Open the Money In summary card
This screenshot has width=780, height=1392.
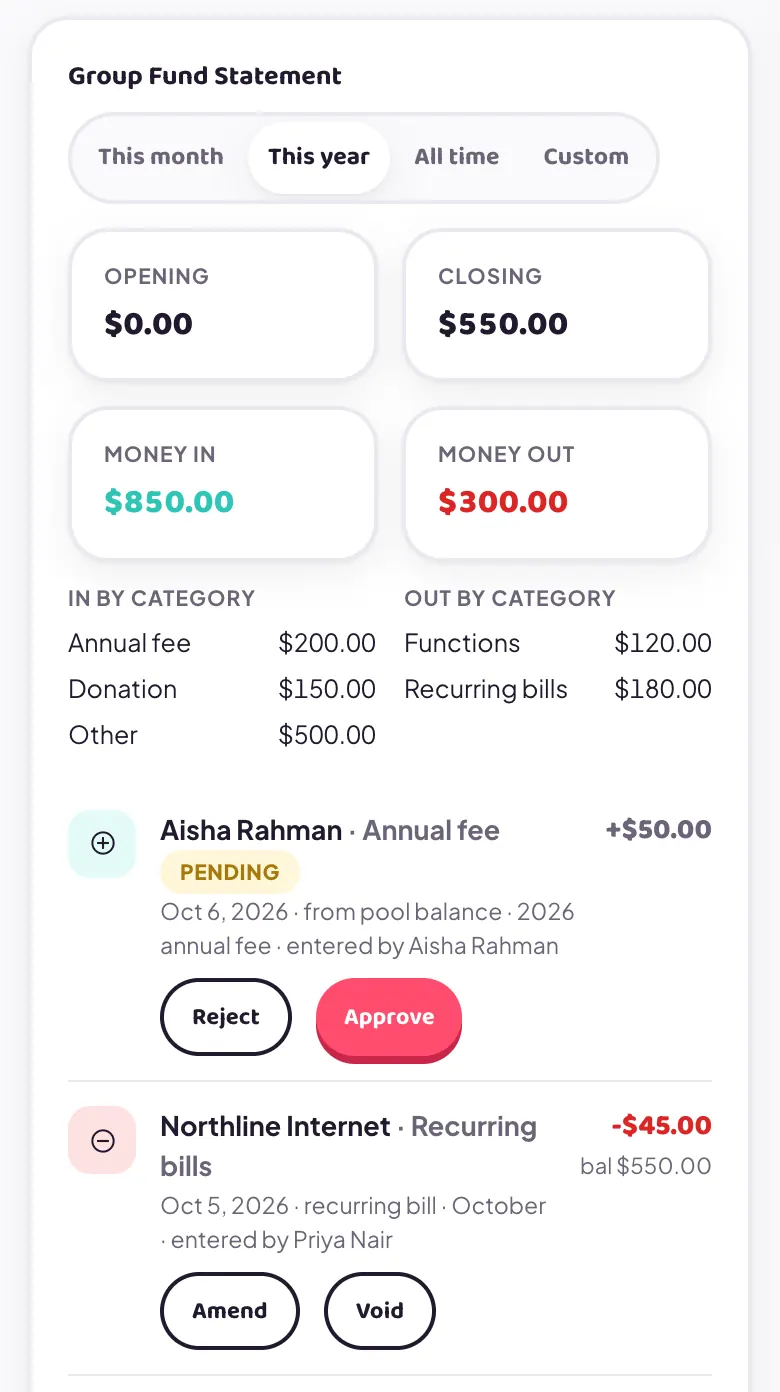222,482
